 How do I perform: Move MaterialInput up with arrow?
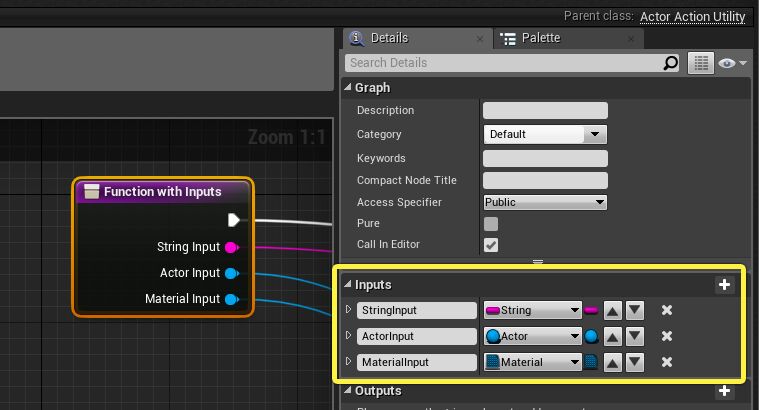(x=612, y=362)
